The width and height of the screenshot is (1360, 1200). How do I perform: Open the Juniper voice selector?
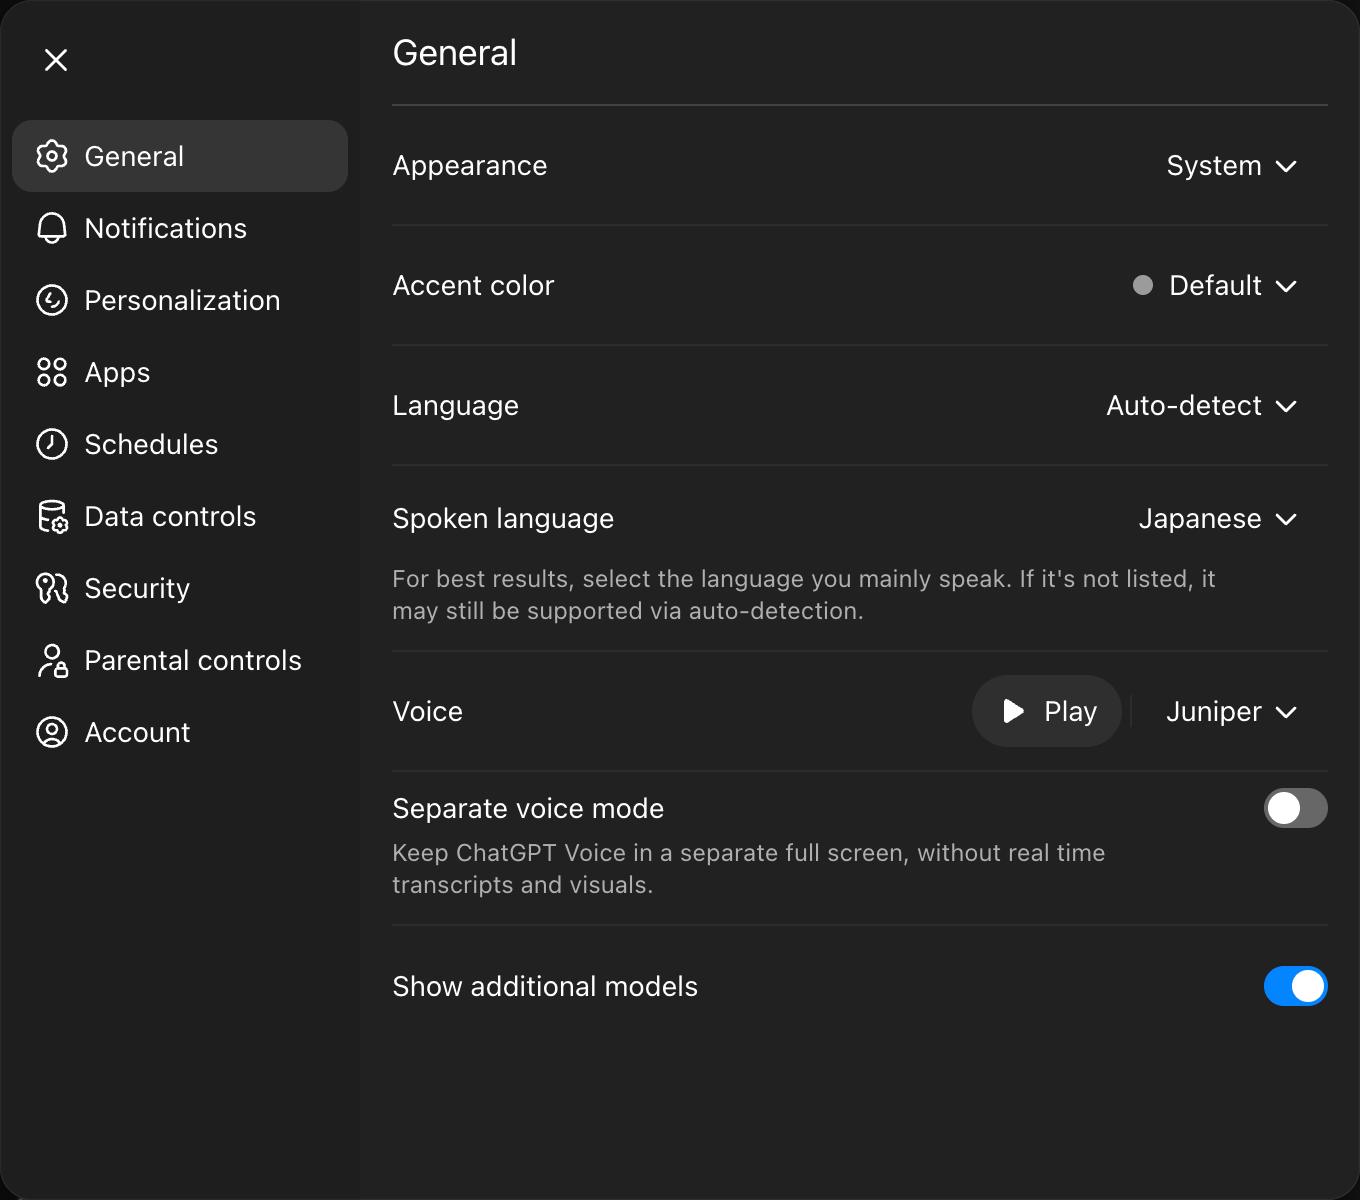coord(1232,711)
